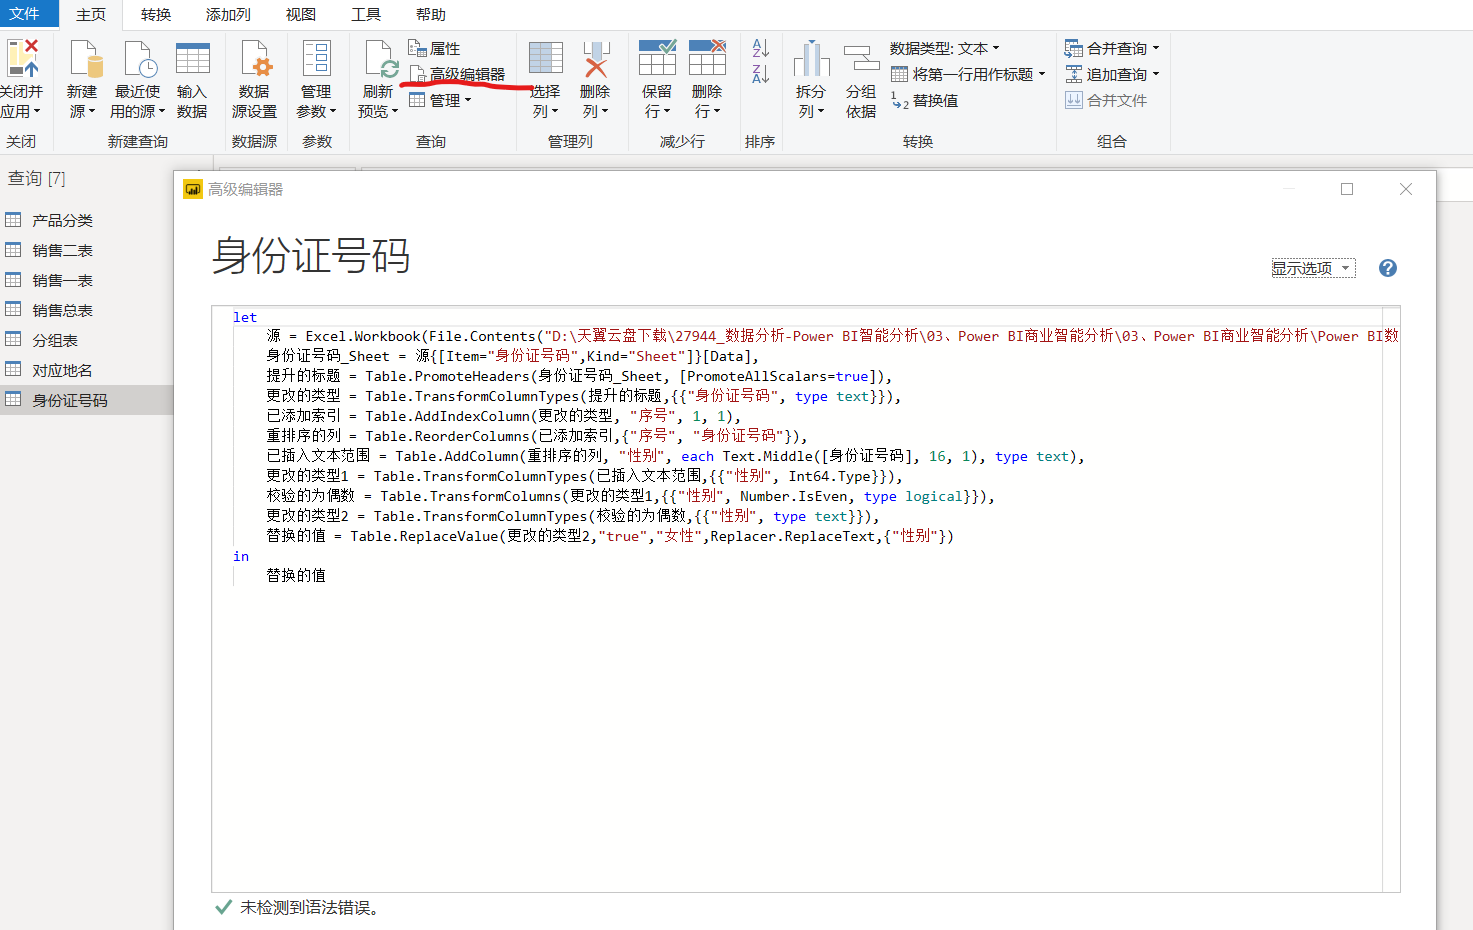Image resolution: width=1473 pixels, height=930 pixels.
Task: Open the New Source icon
Action: [x=86, y=58]
